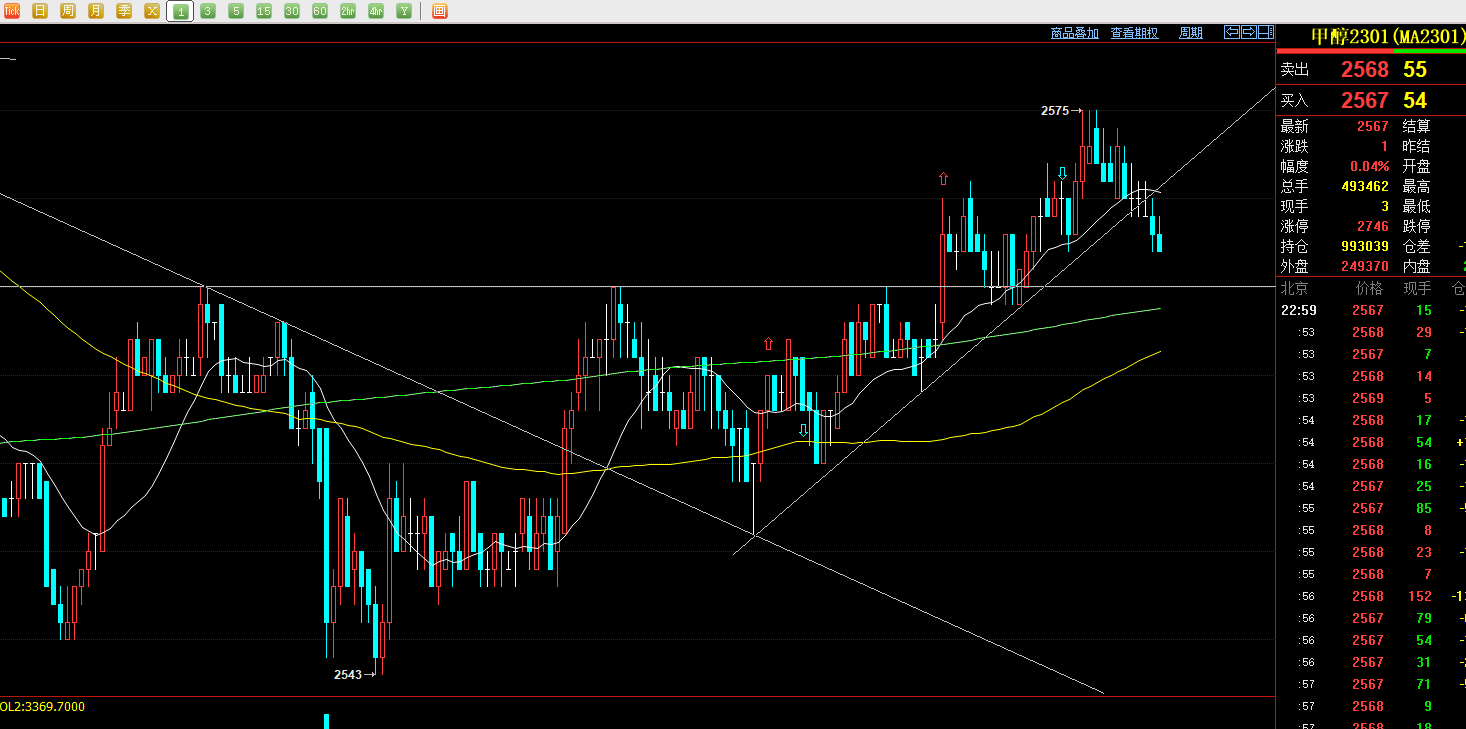Image resolution: width=1466 pixels, height=729 pixels.
Task: Open 商品叠加 overlay link
Action: 1075,33
